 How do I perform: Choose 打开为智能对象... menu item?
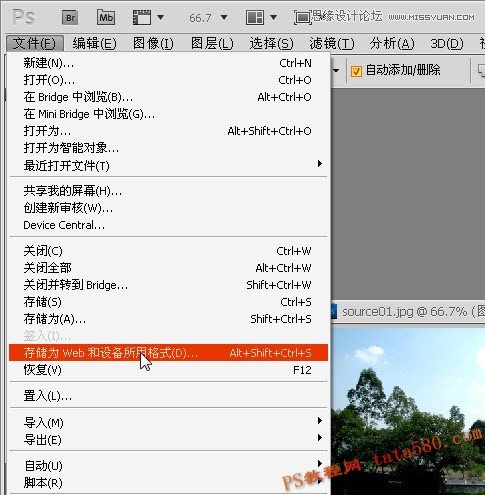168,148
